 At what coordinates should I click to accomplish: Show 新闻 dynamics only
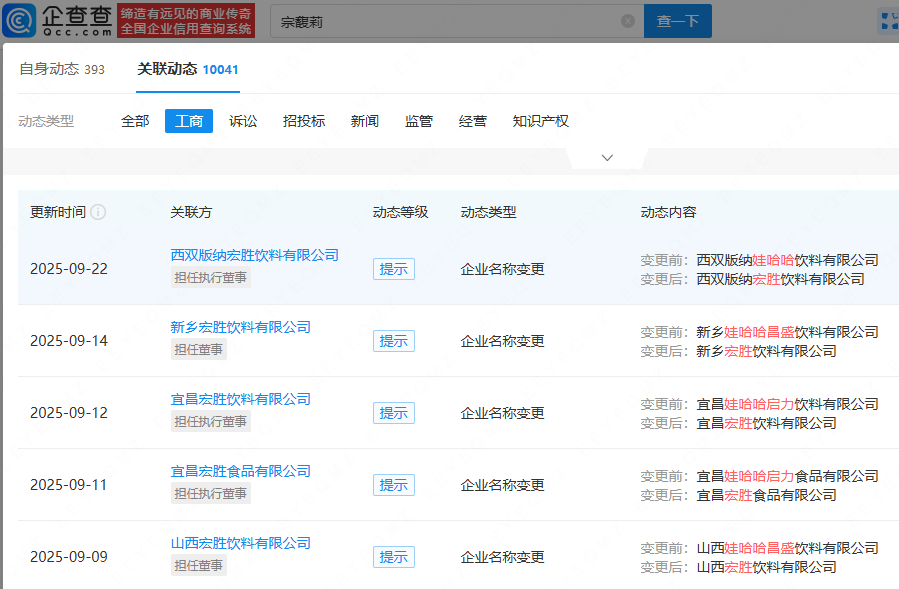[x=365, y=121]
